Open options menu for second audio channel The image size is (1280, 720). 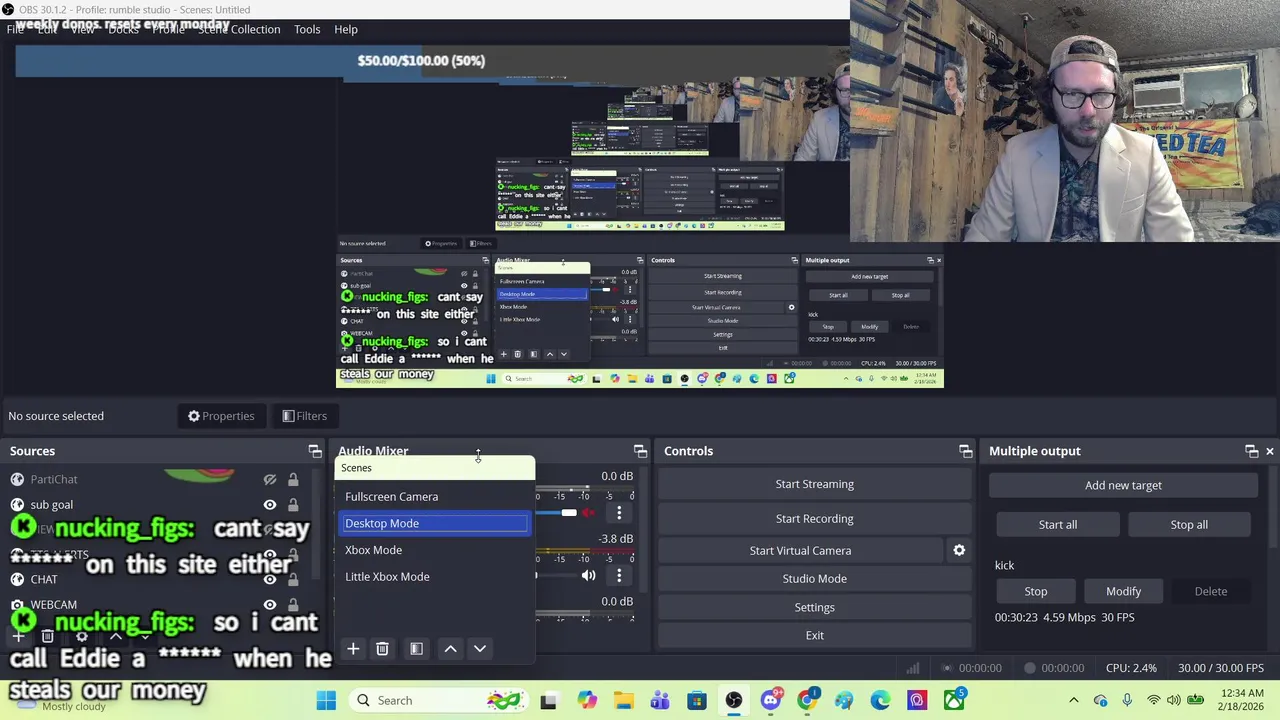(619, 575)
